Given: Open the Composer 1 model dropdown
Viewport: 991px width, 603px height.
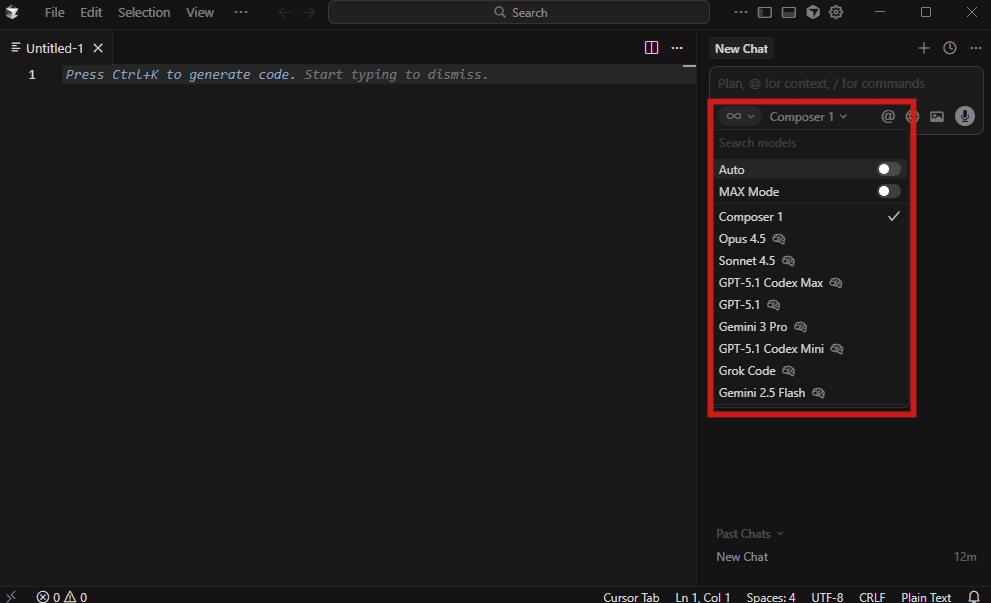Looking at the screenshot, I should (x=808, y=117).
